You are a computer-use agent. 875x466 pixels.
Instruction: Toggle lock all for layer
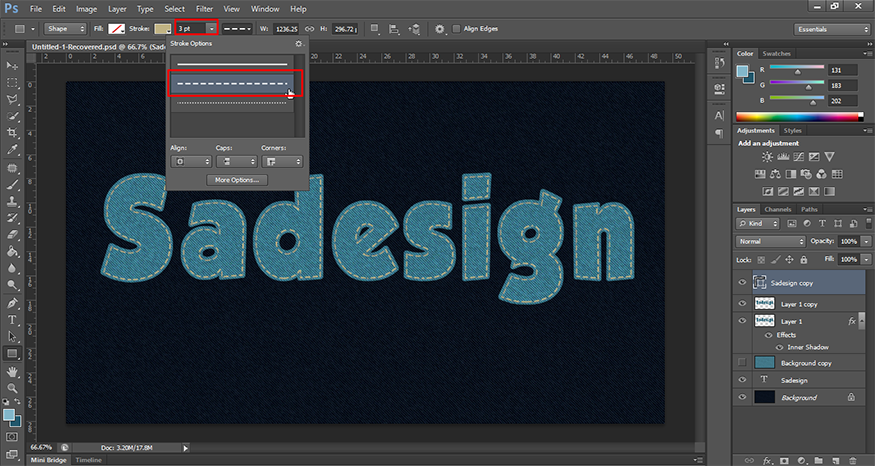(804, 260)
